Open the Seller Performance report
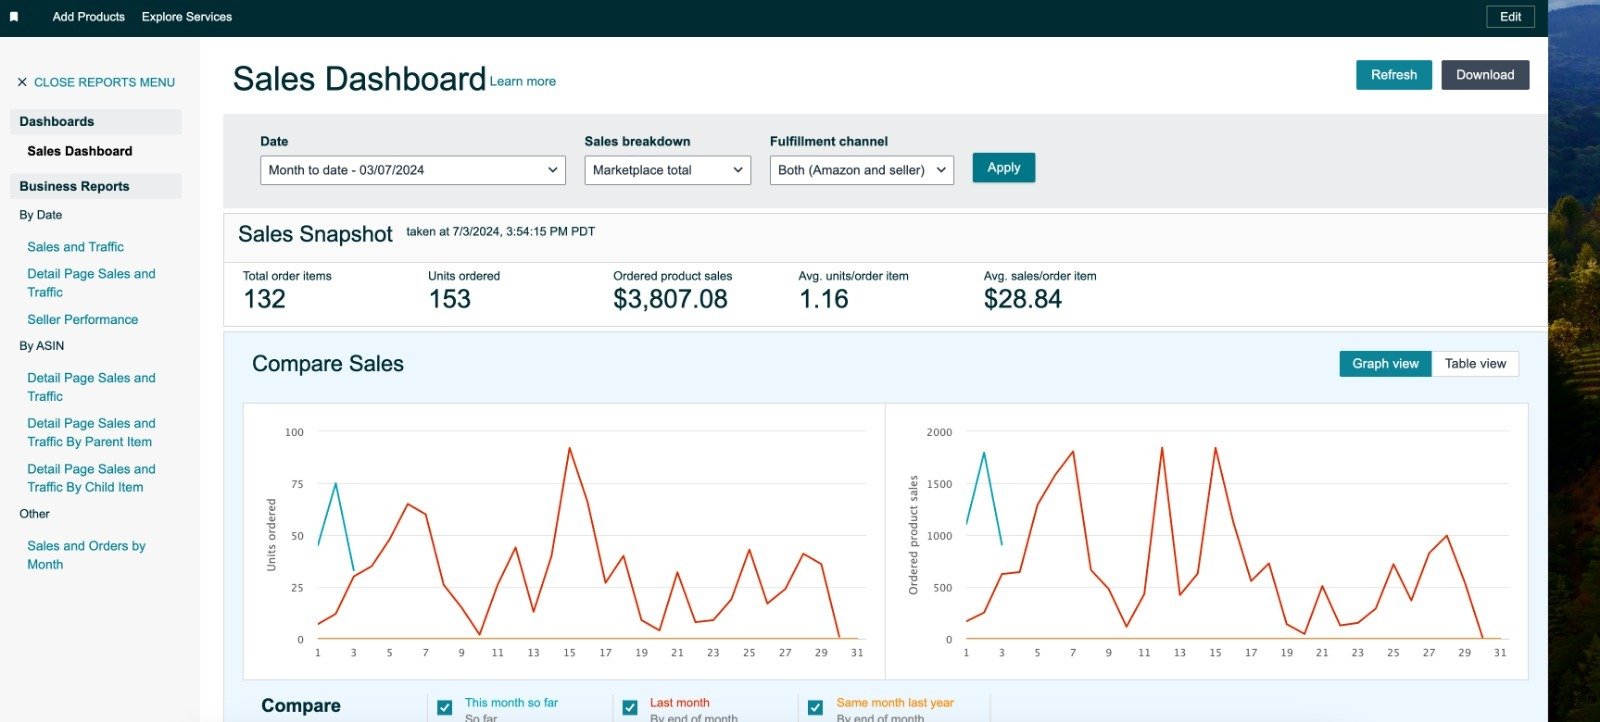Screen dimensions: 1600x722 click(x=83, y=320)
